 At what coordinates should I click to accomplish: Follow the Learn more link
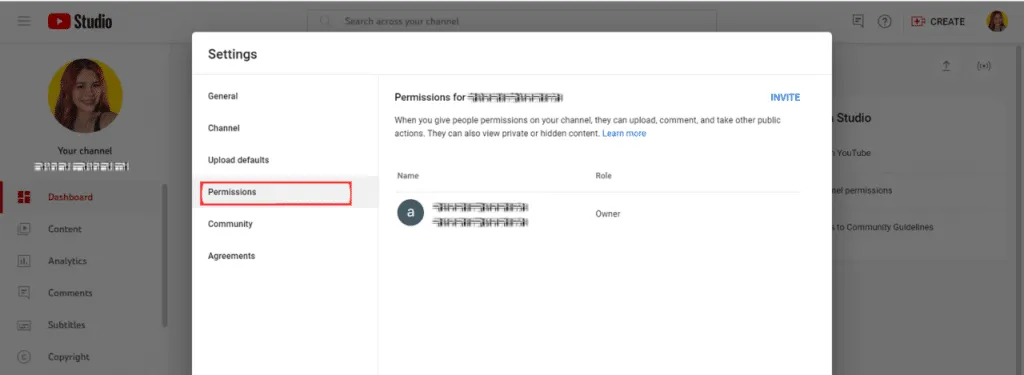point(624,133)
